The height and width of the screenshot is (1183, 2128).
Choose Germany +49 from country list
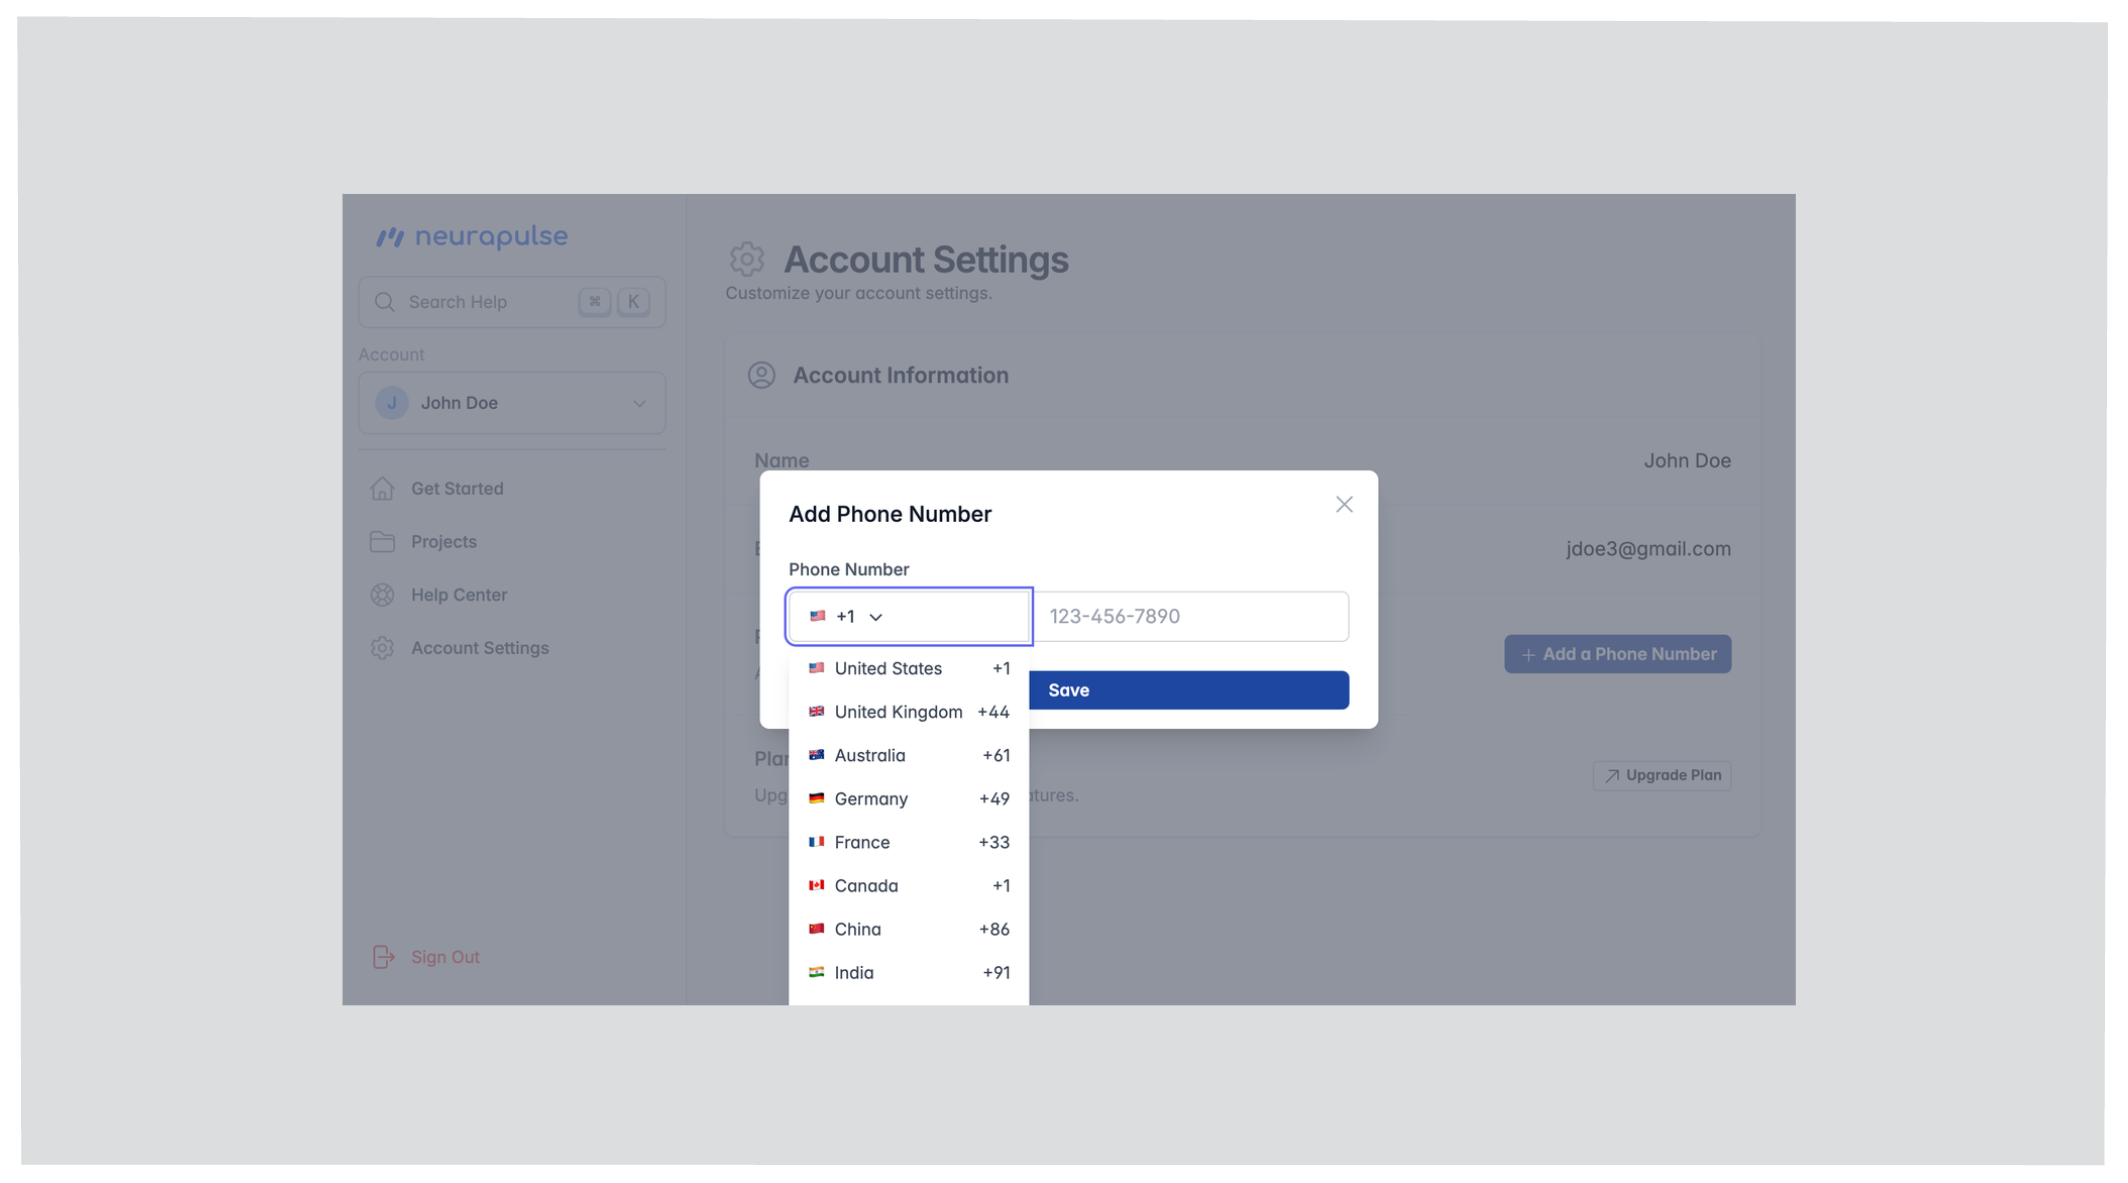click(x=908, y=799)
